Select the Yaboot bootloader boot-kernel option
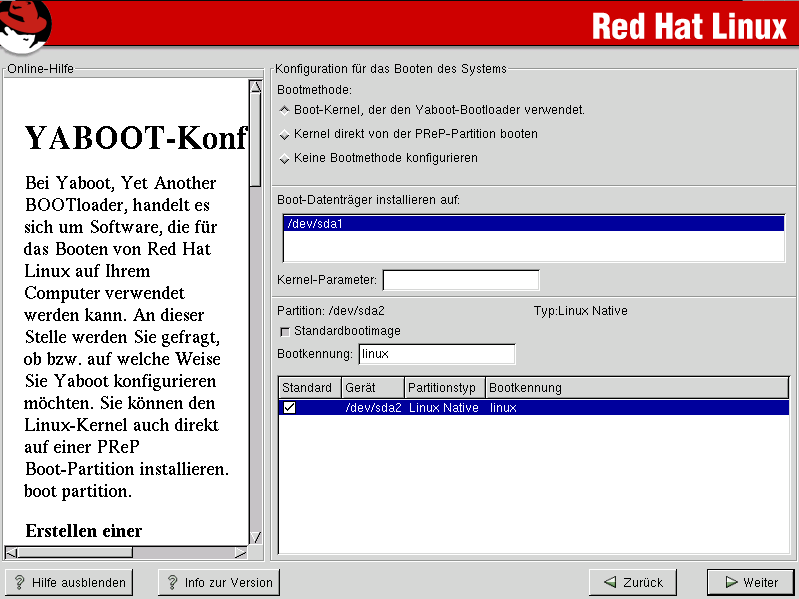The width and height of the screenshot is (799, 599). coord(285,110)
